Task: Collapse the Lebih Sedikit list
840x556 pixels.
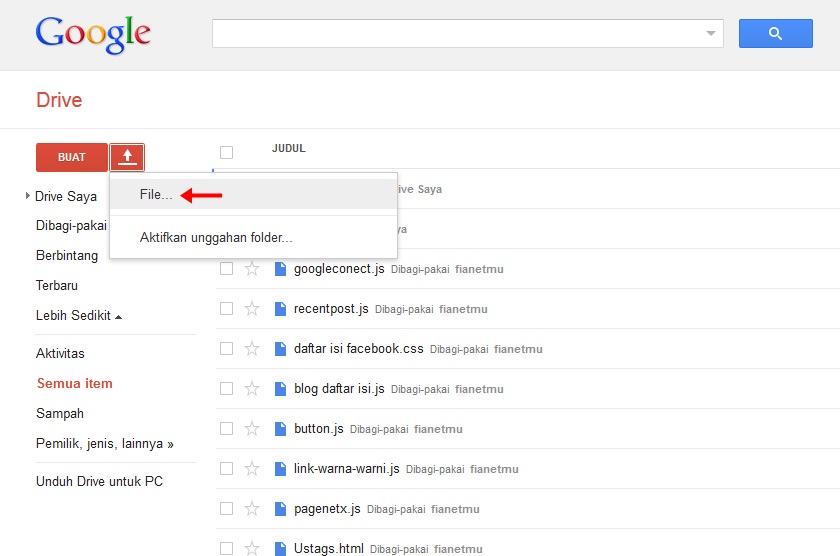Action: coord(79,315)
